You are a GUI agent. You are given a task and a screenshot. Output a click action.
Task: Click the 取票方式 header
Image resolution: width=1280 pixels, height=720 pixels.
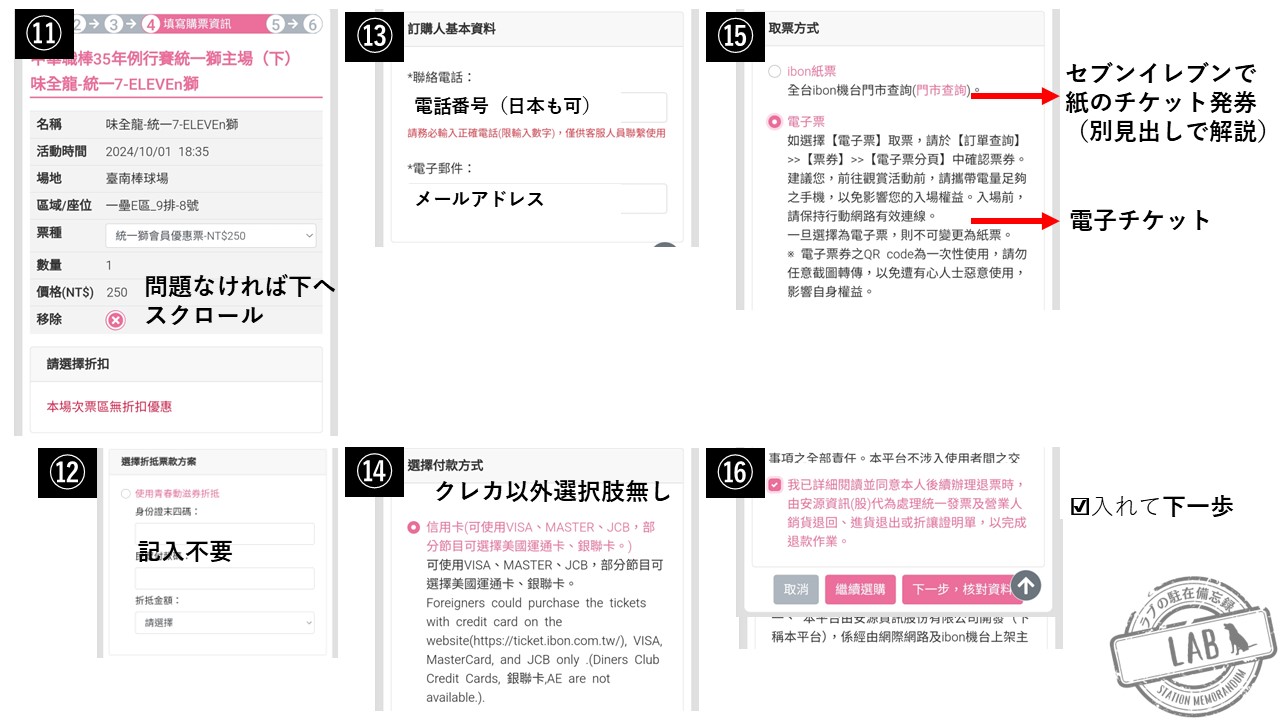(x=796, y=30)
